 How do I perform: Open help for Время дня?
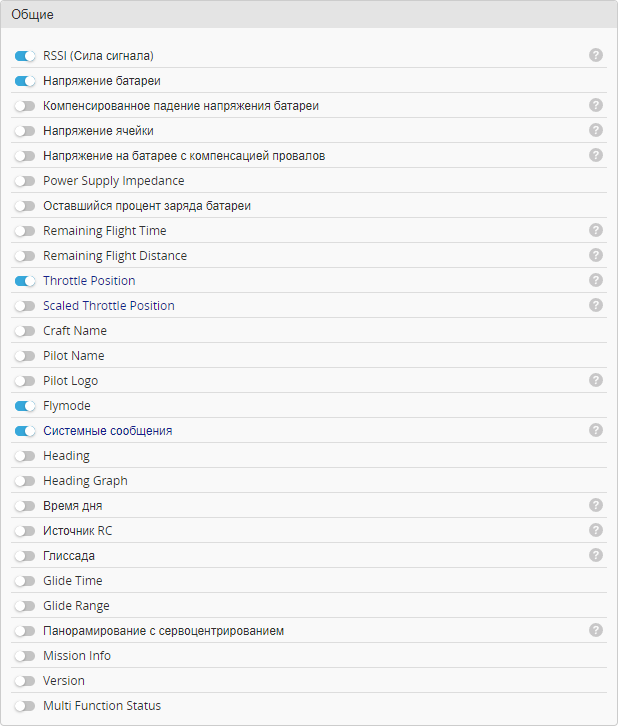596,505
